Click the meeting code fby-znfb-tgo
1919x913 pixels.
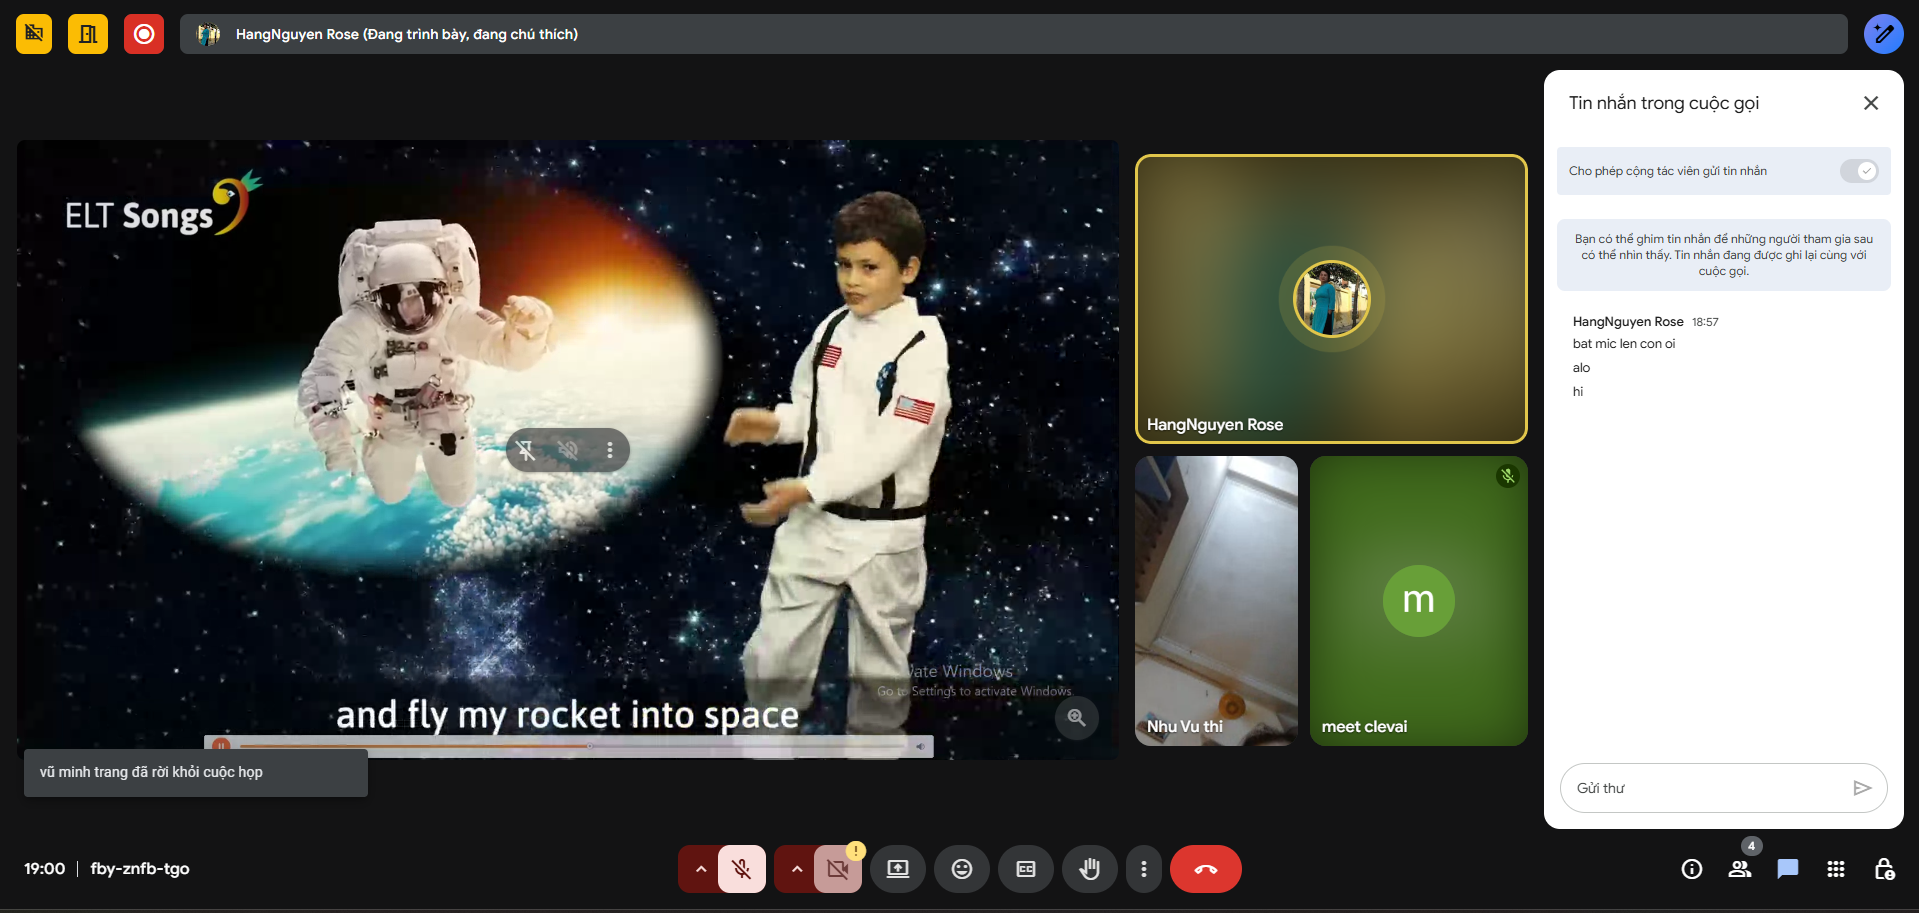tap(140, 869)
